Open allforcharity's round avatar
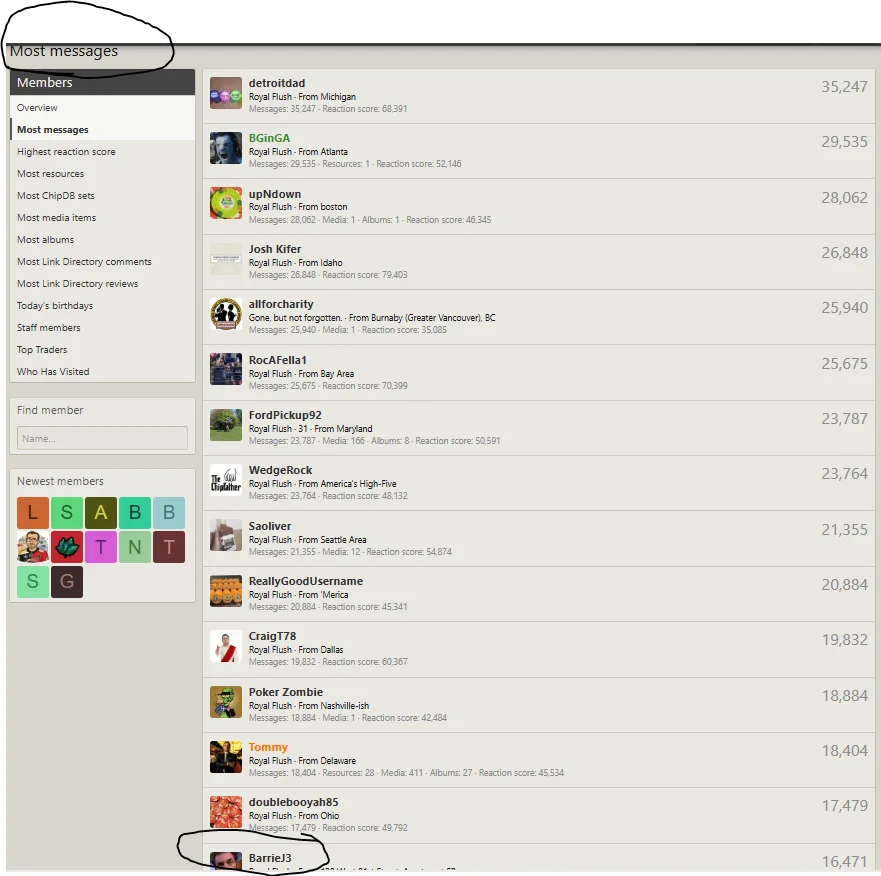The height and width of the screenshot is (876, 881). click(x=226, y=314)
